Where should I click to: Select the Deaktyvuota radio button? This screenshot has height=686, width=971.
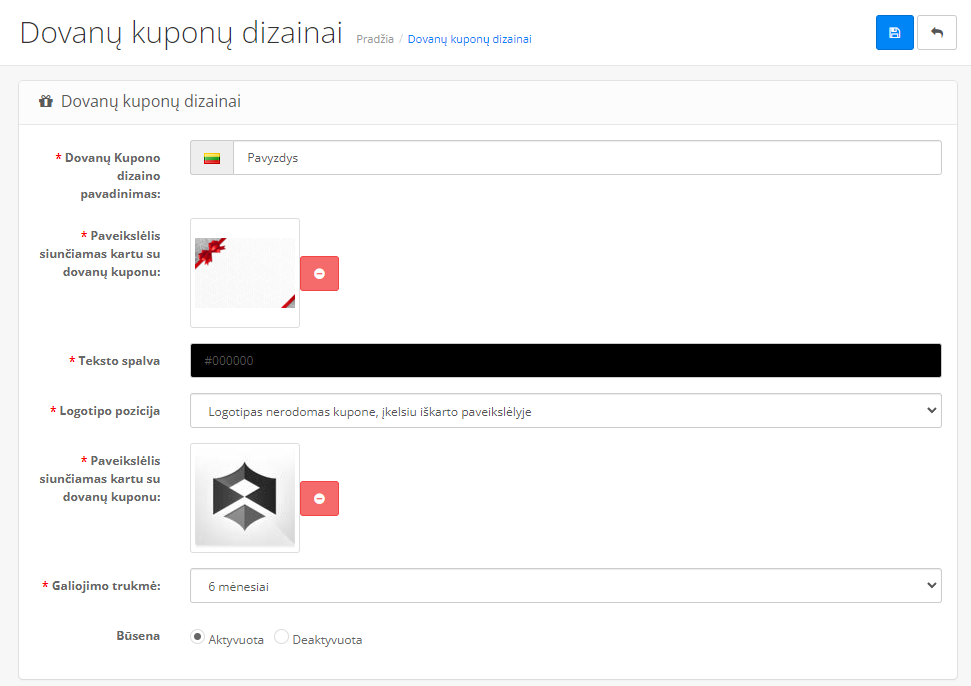click(281, 636)
